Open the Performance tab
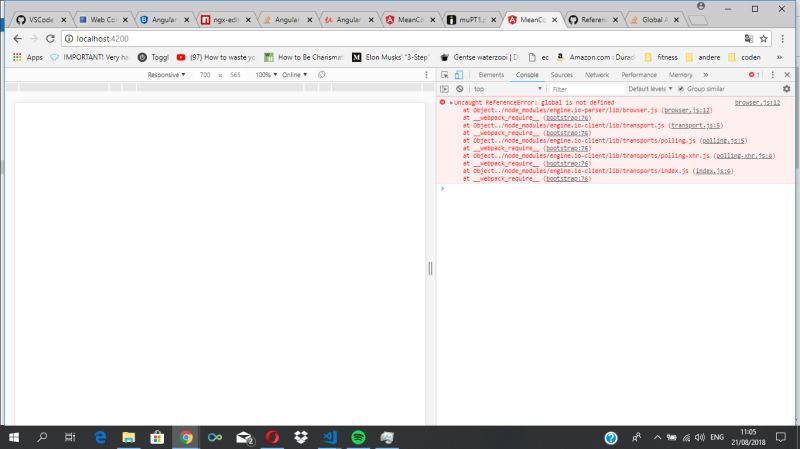 click(x=639, y=74)
